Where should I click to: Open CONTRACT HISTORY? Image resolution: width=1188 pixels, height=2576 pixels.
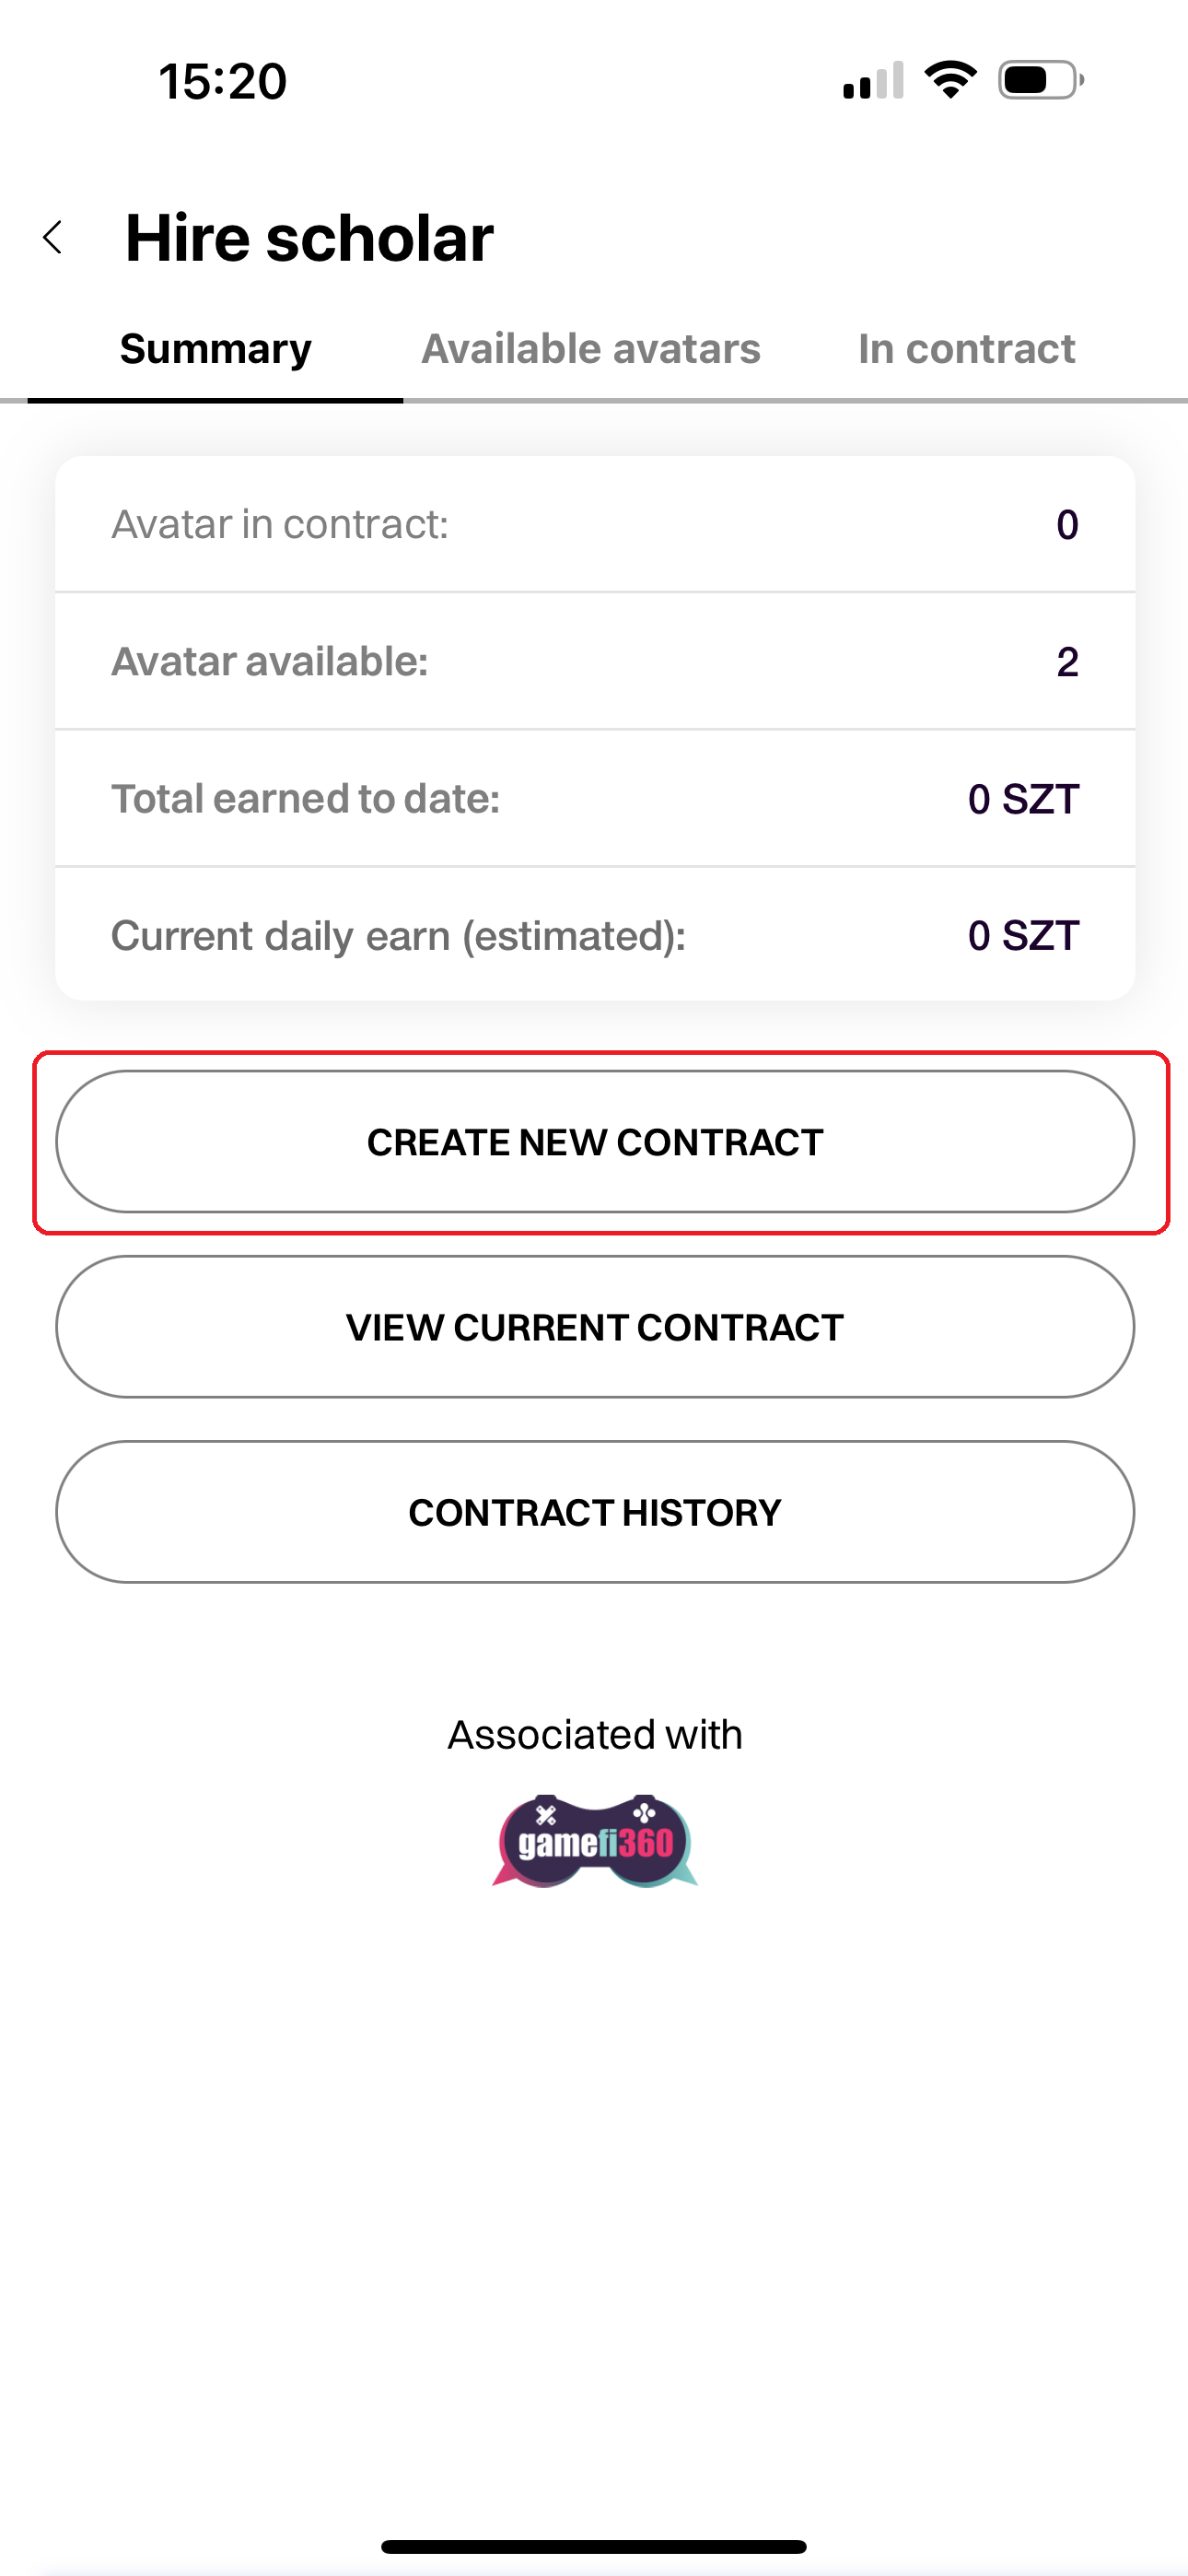[595, 1512]
